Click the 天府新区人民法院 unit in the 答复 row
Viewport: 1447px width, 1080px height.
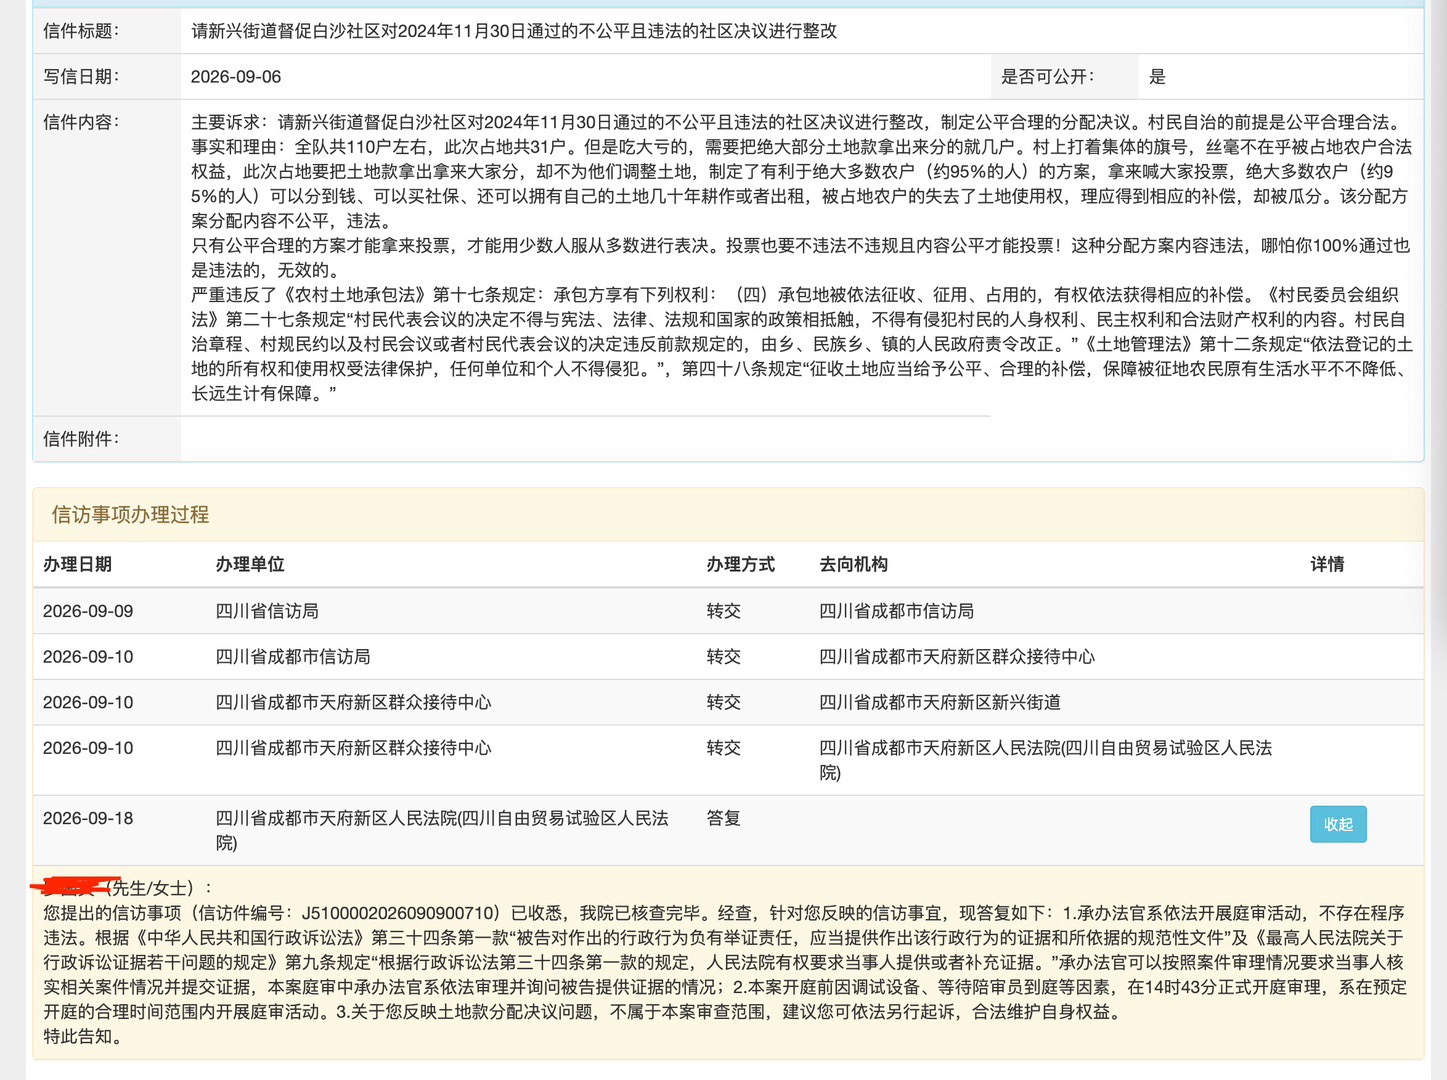(442, 830)
